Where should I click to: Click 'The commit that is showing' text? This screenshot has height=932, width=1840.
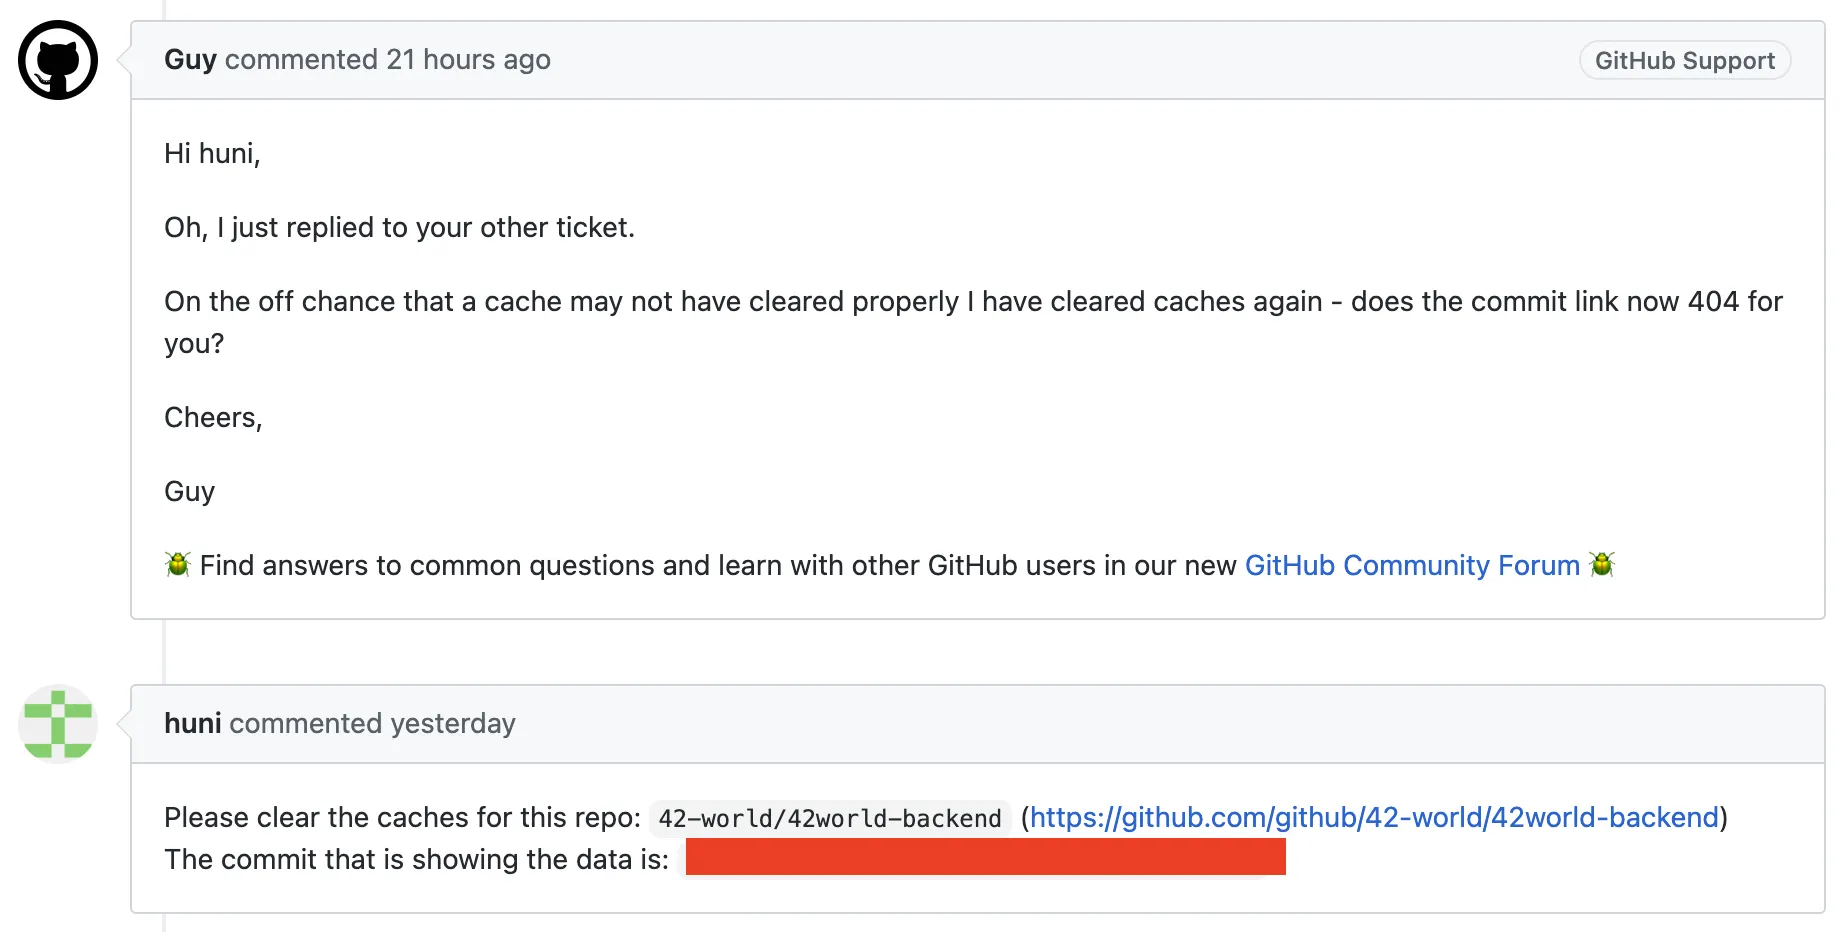[x=416, y=859]
